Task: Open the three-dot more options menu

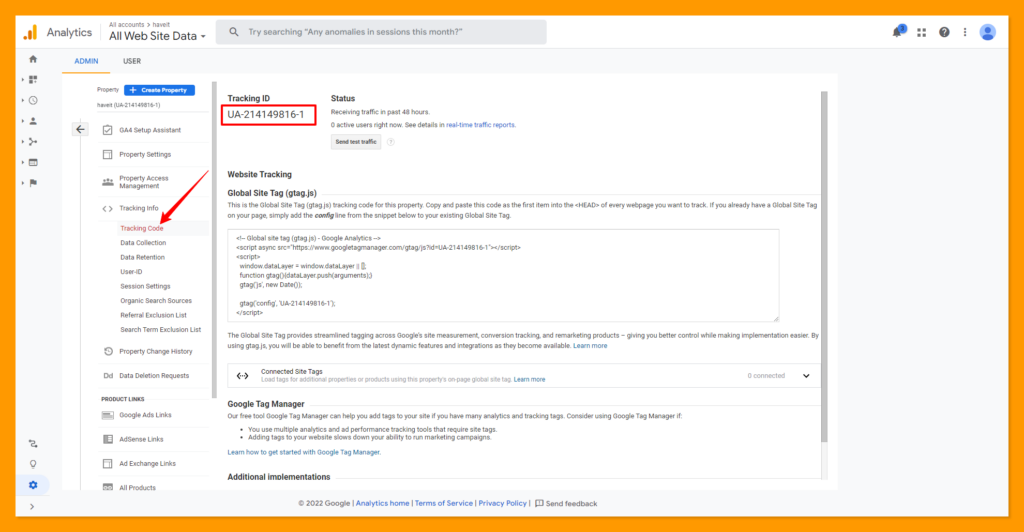Action: tap(965, 32)
